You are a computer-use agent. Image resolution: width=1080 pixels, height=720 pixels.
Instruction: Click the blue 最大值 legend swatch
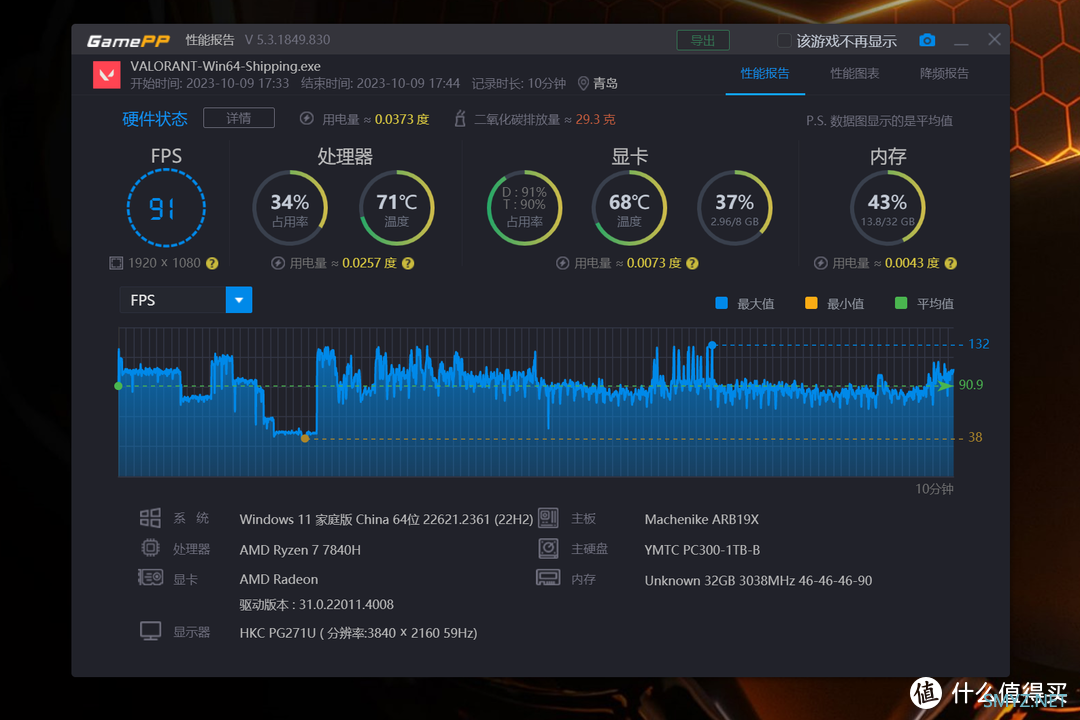722,303
